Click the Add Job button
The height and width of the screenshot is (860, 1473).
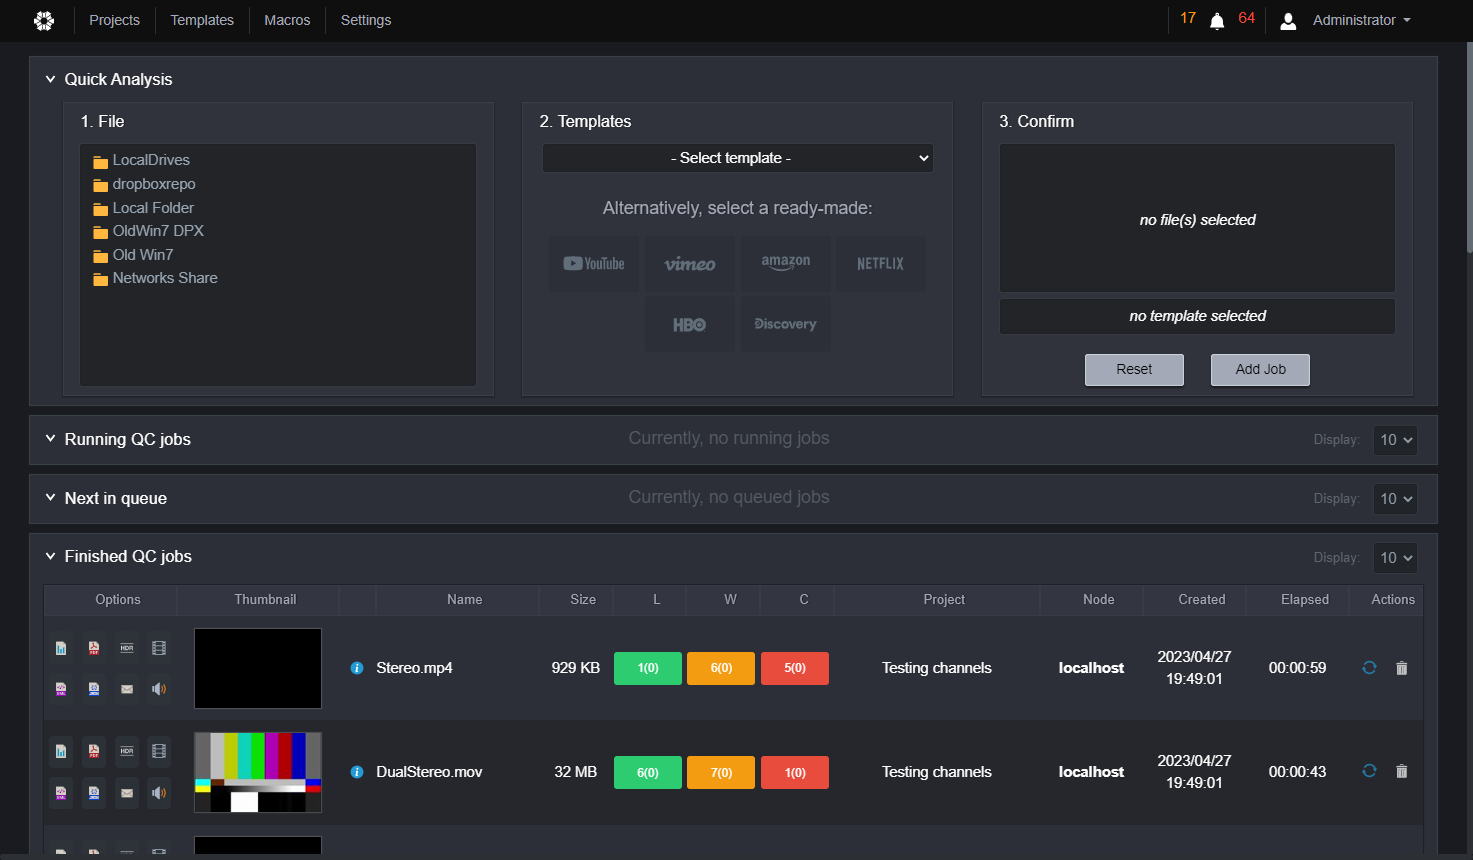[x=1260, y=370]
